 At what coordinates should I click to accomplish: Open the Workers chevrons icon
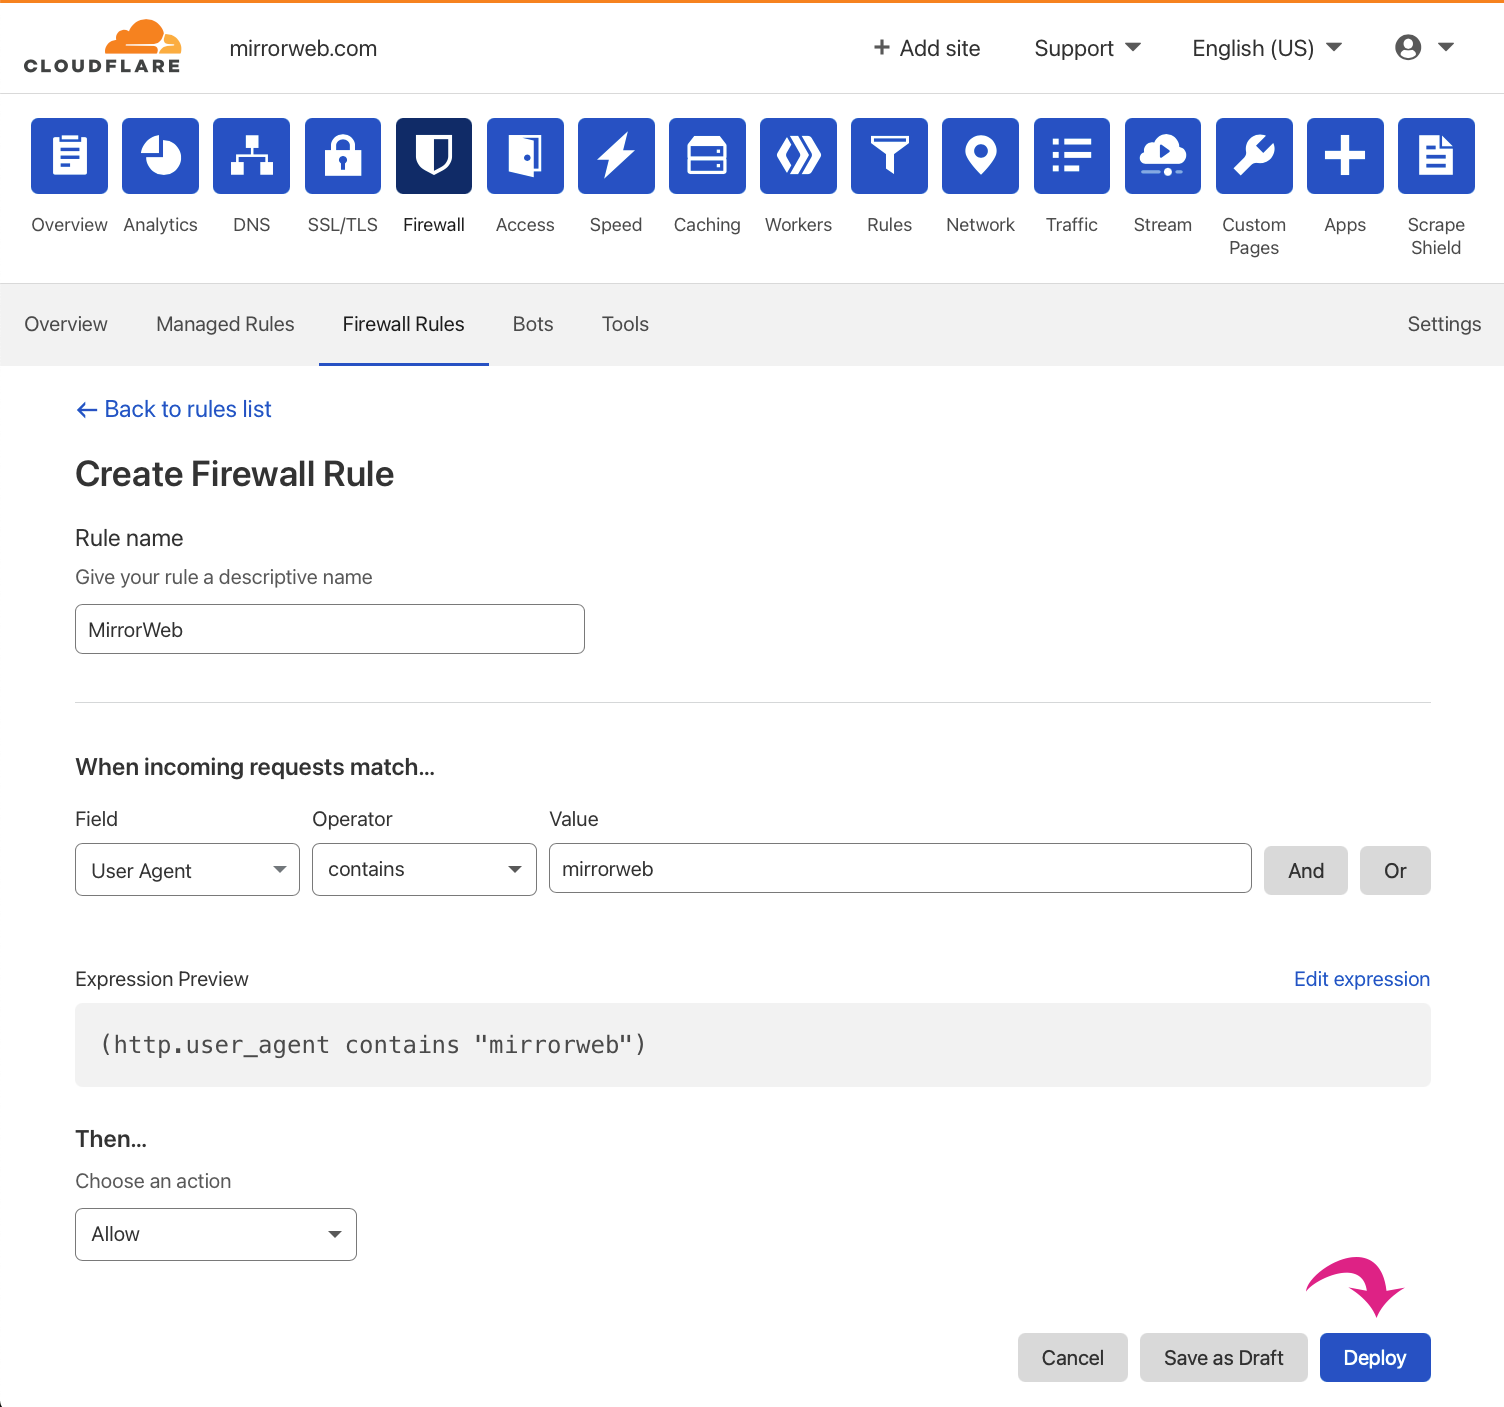[798, 156]
